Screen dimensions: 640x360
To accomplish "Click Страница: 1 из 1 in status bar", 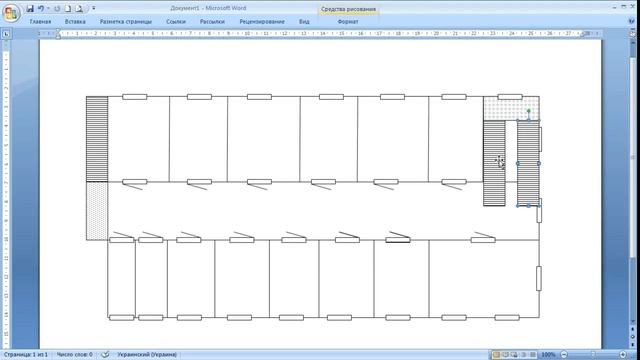I will point(26,355).
